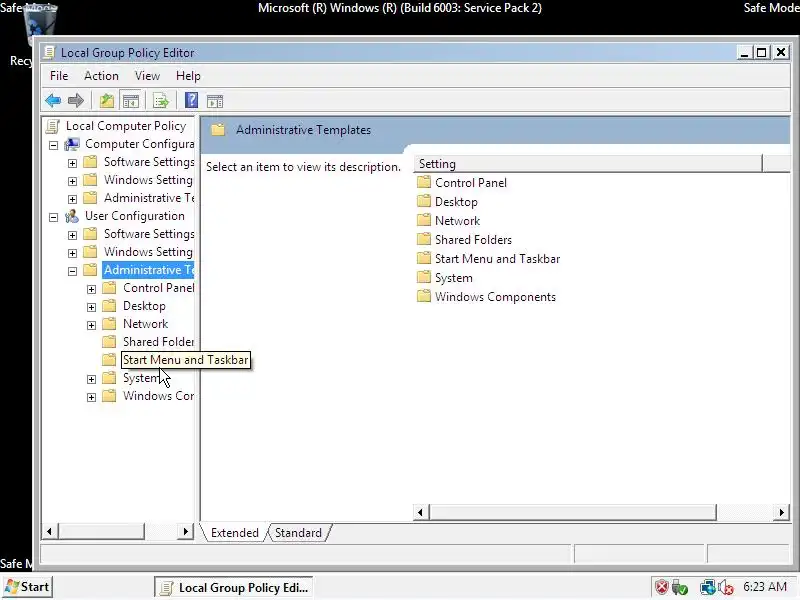Click Windows Components folder icon in settings list
800x600 pixels.
pos(423,296)
